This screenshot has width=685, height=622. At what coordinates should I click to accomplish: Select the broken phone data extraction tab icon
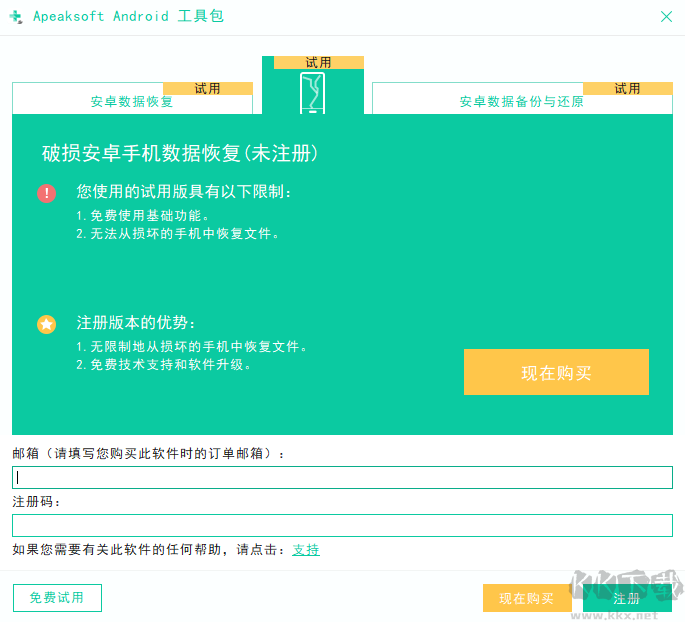[312, 93]
